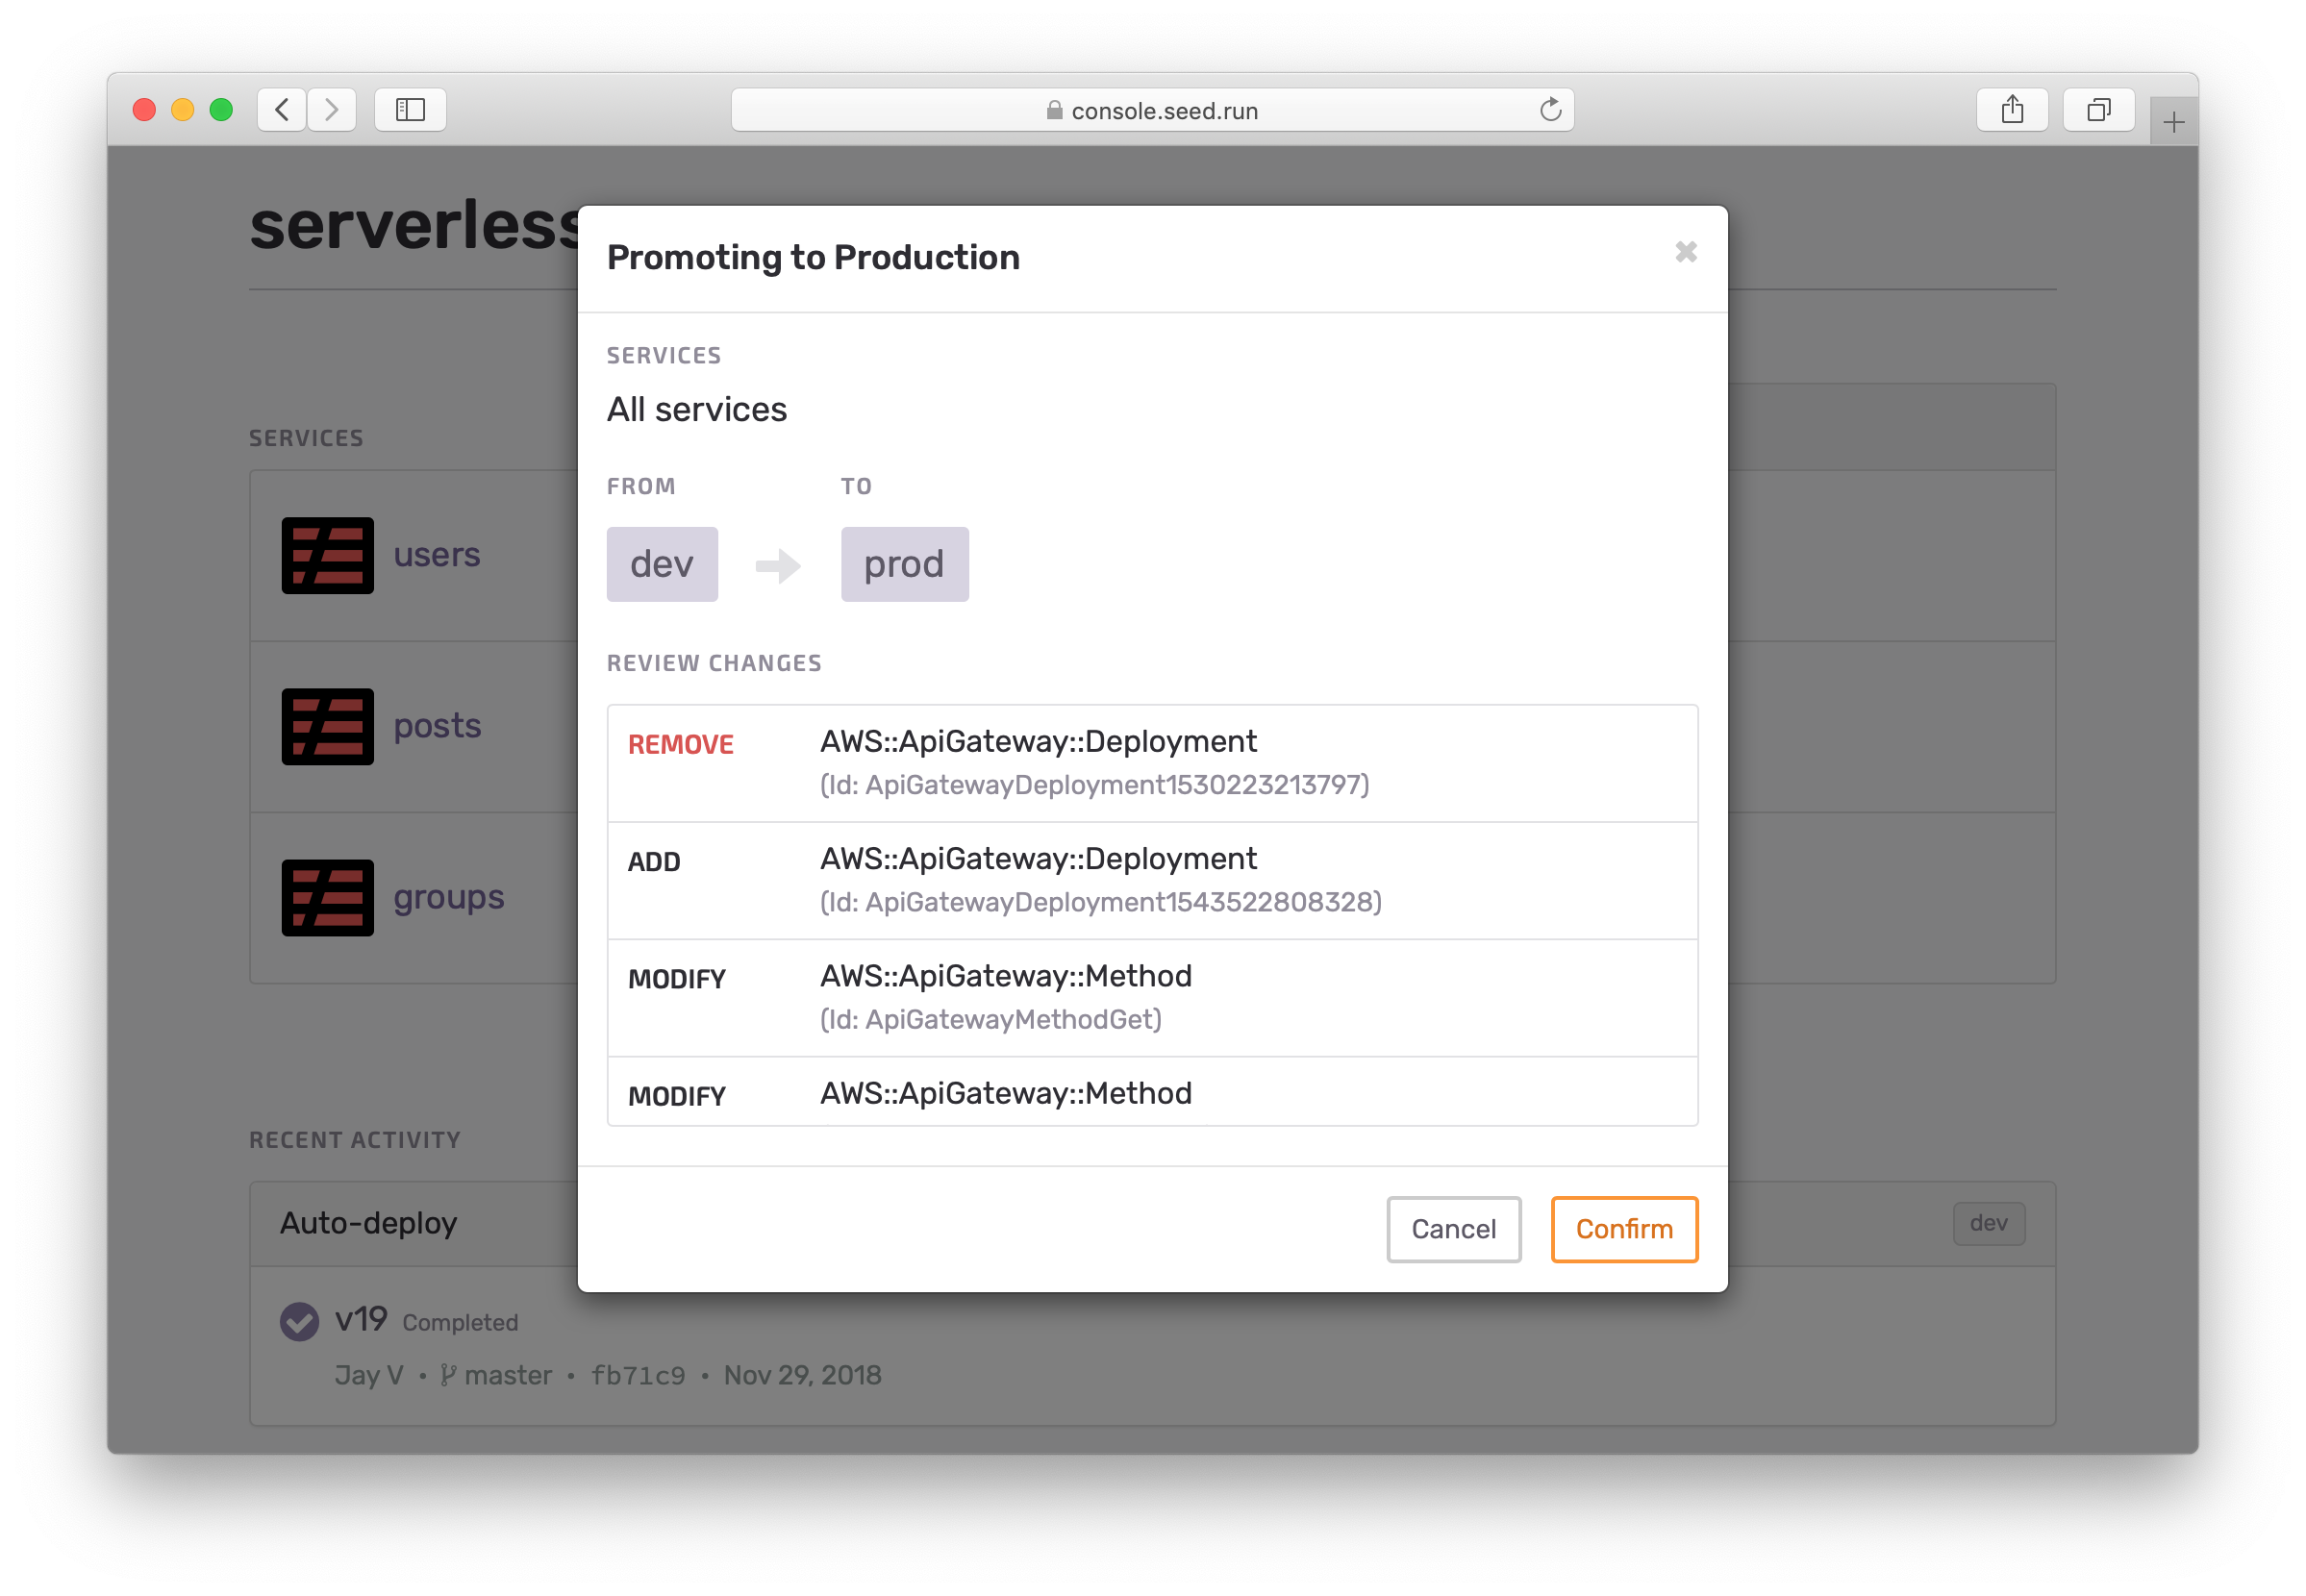Open the Share menu
This screenshot has width=2306, height=1596.
tap(2012, 110)
